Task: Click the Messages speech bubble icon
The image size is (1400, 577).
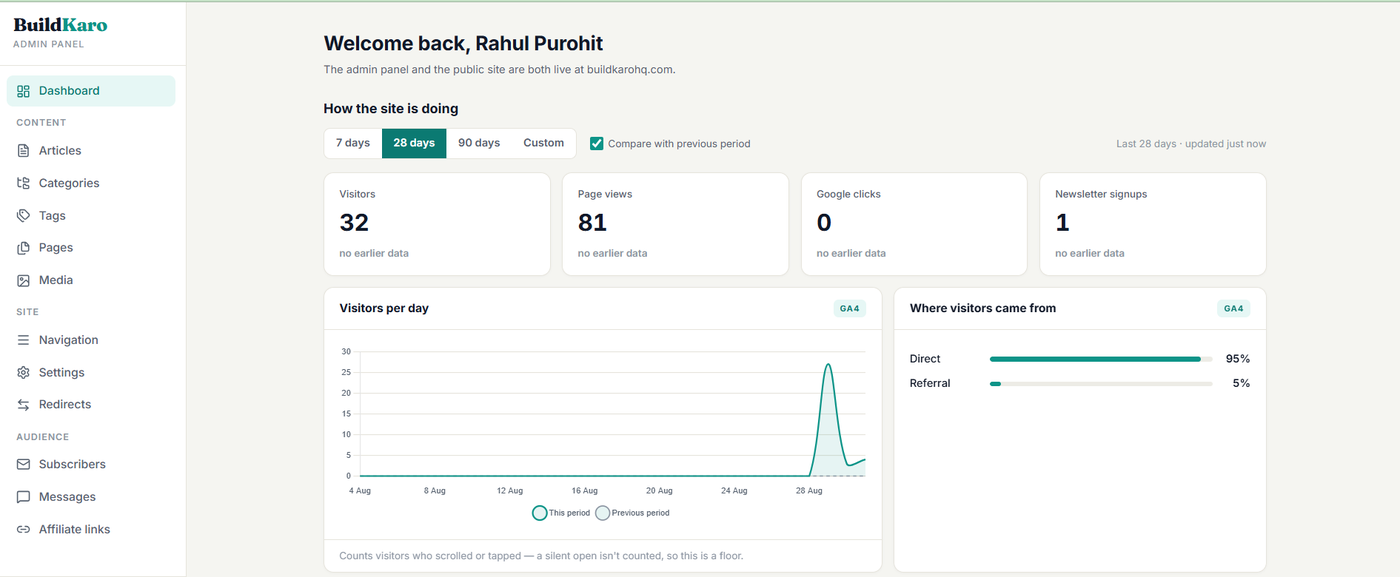Action: point(23,497)
